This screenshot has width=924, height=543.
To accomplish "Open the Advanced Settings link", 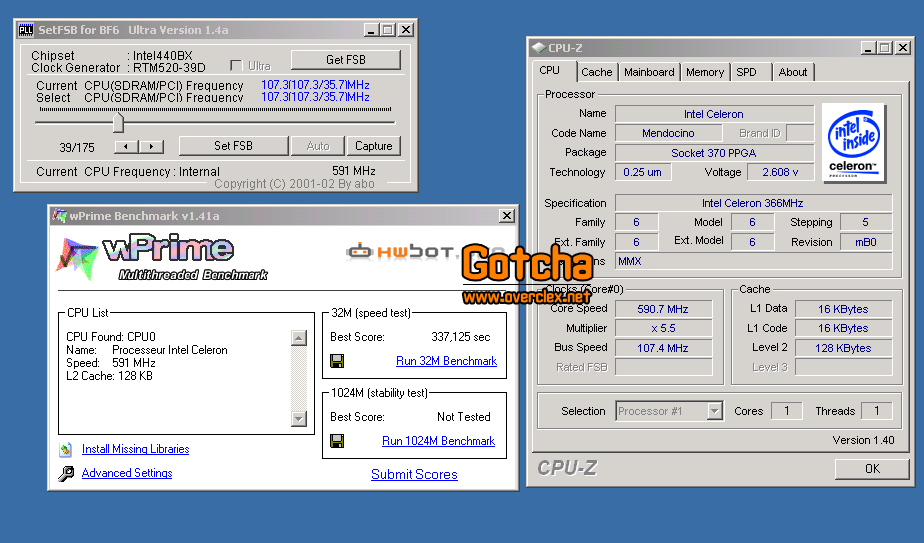I will point(127,473).
